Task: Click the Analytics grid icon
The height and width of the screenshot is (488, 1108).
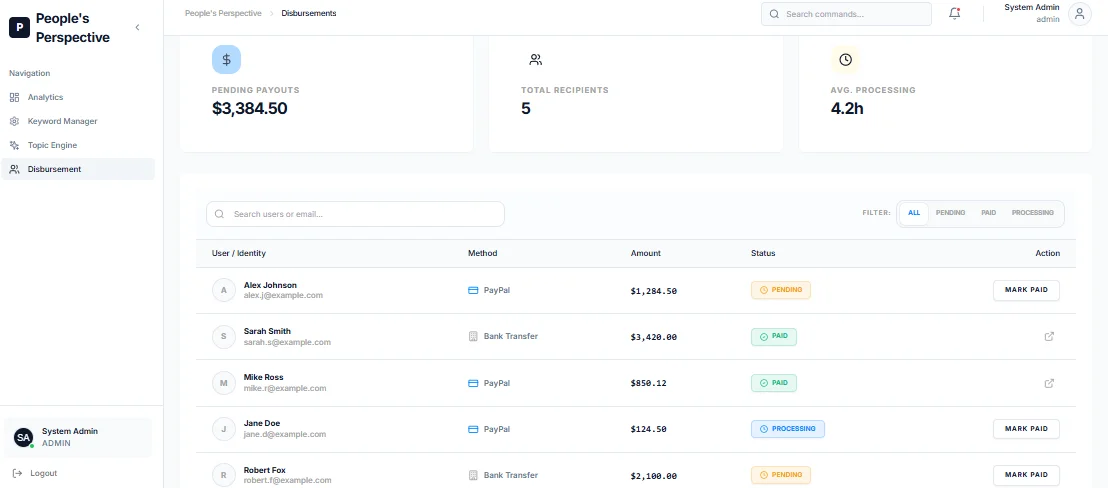Action: coord(14,97)
